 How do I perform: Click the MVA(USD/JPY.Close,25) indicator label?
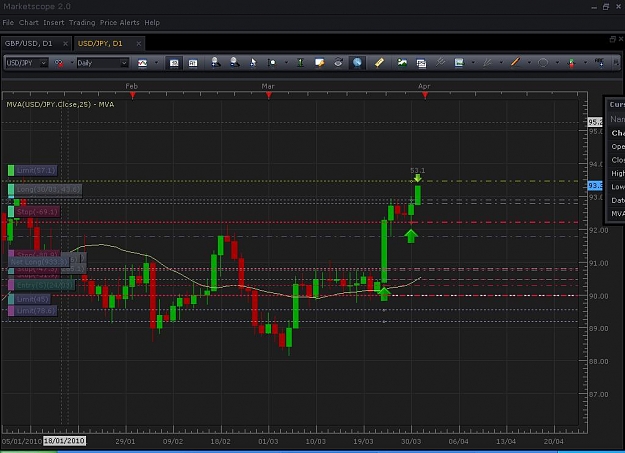click(x=60, y=104)
